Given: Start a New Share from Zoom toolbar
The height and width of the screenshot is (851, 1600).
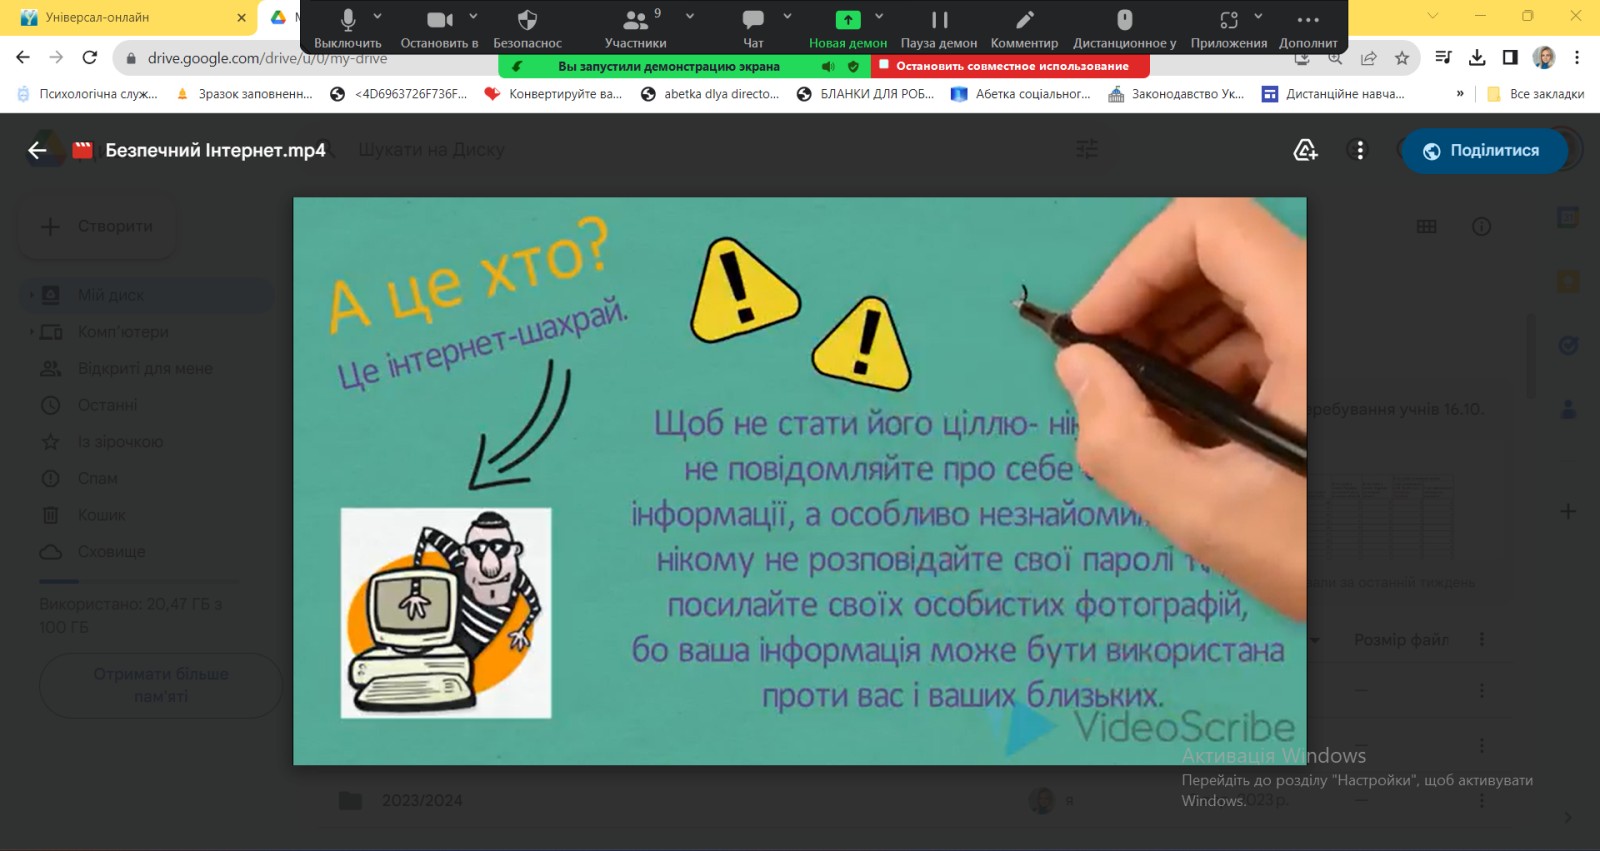Looking at the screenshot, I should coord(848,27).
